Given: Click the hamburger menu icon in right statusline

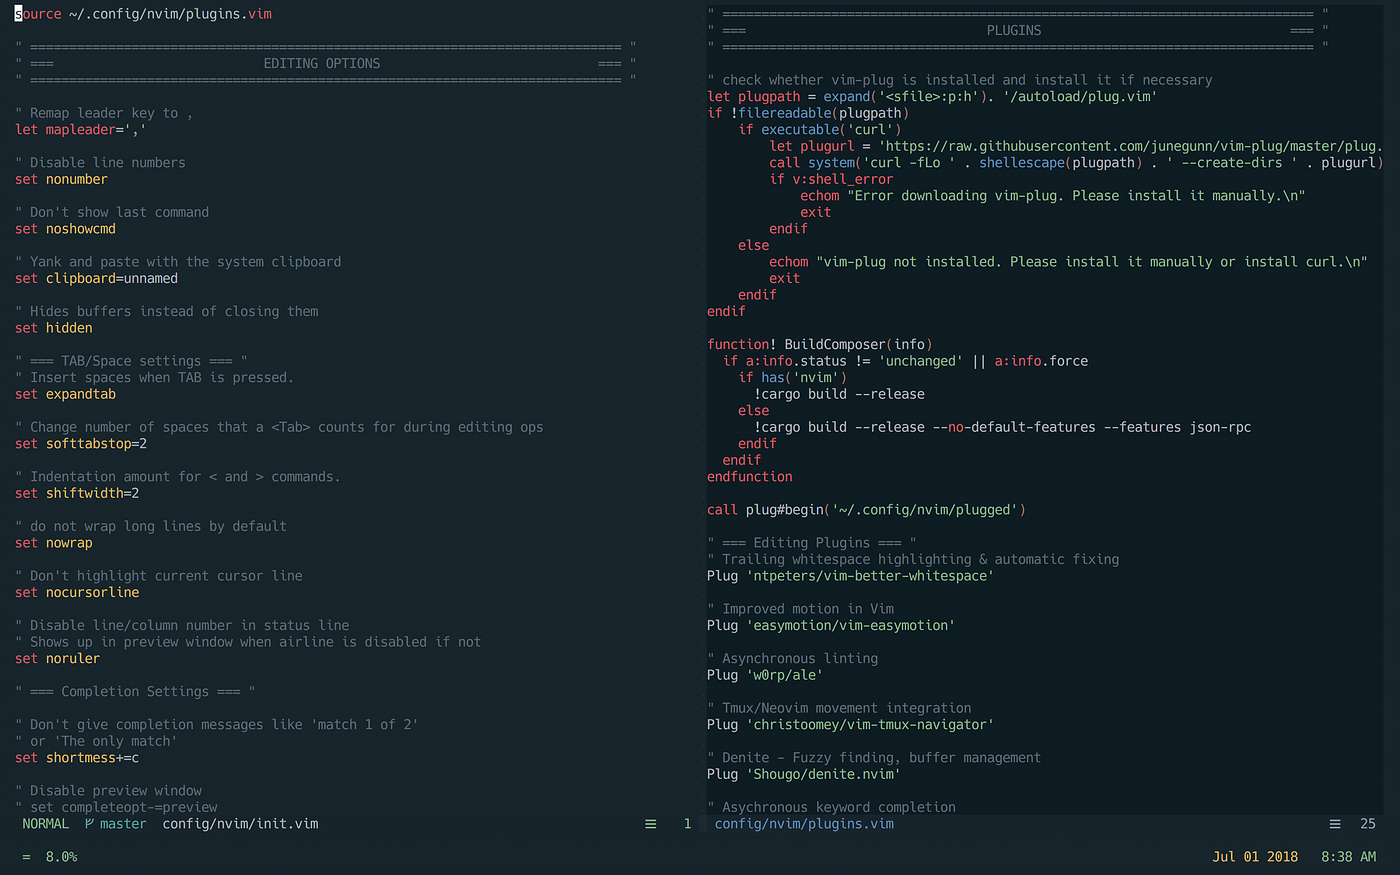Looking at the screenshot, I should [1335, 823].
